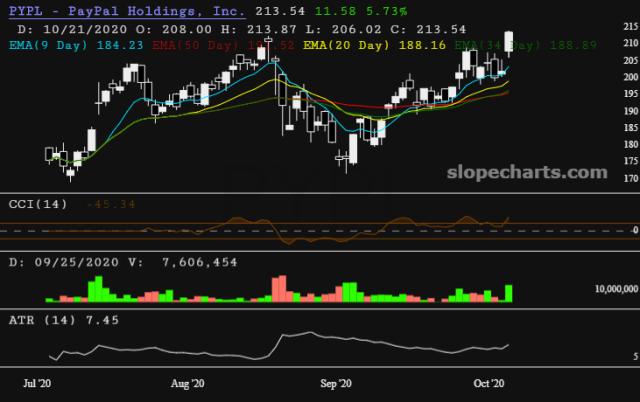Click the slopecharts.com watermark

pyautogui.click(x=528, y=171)
